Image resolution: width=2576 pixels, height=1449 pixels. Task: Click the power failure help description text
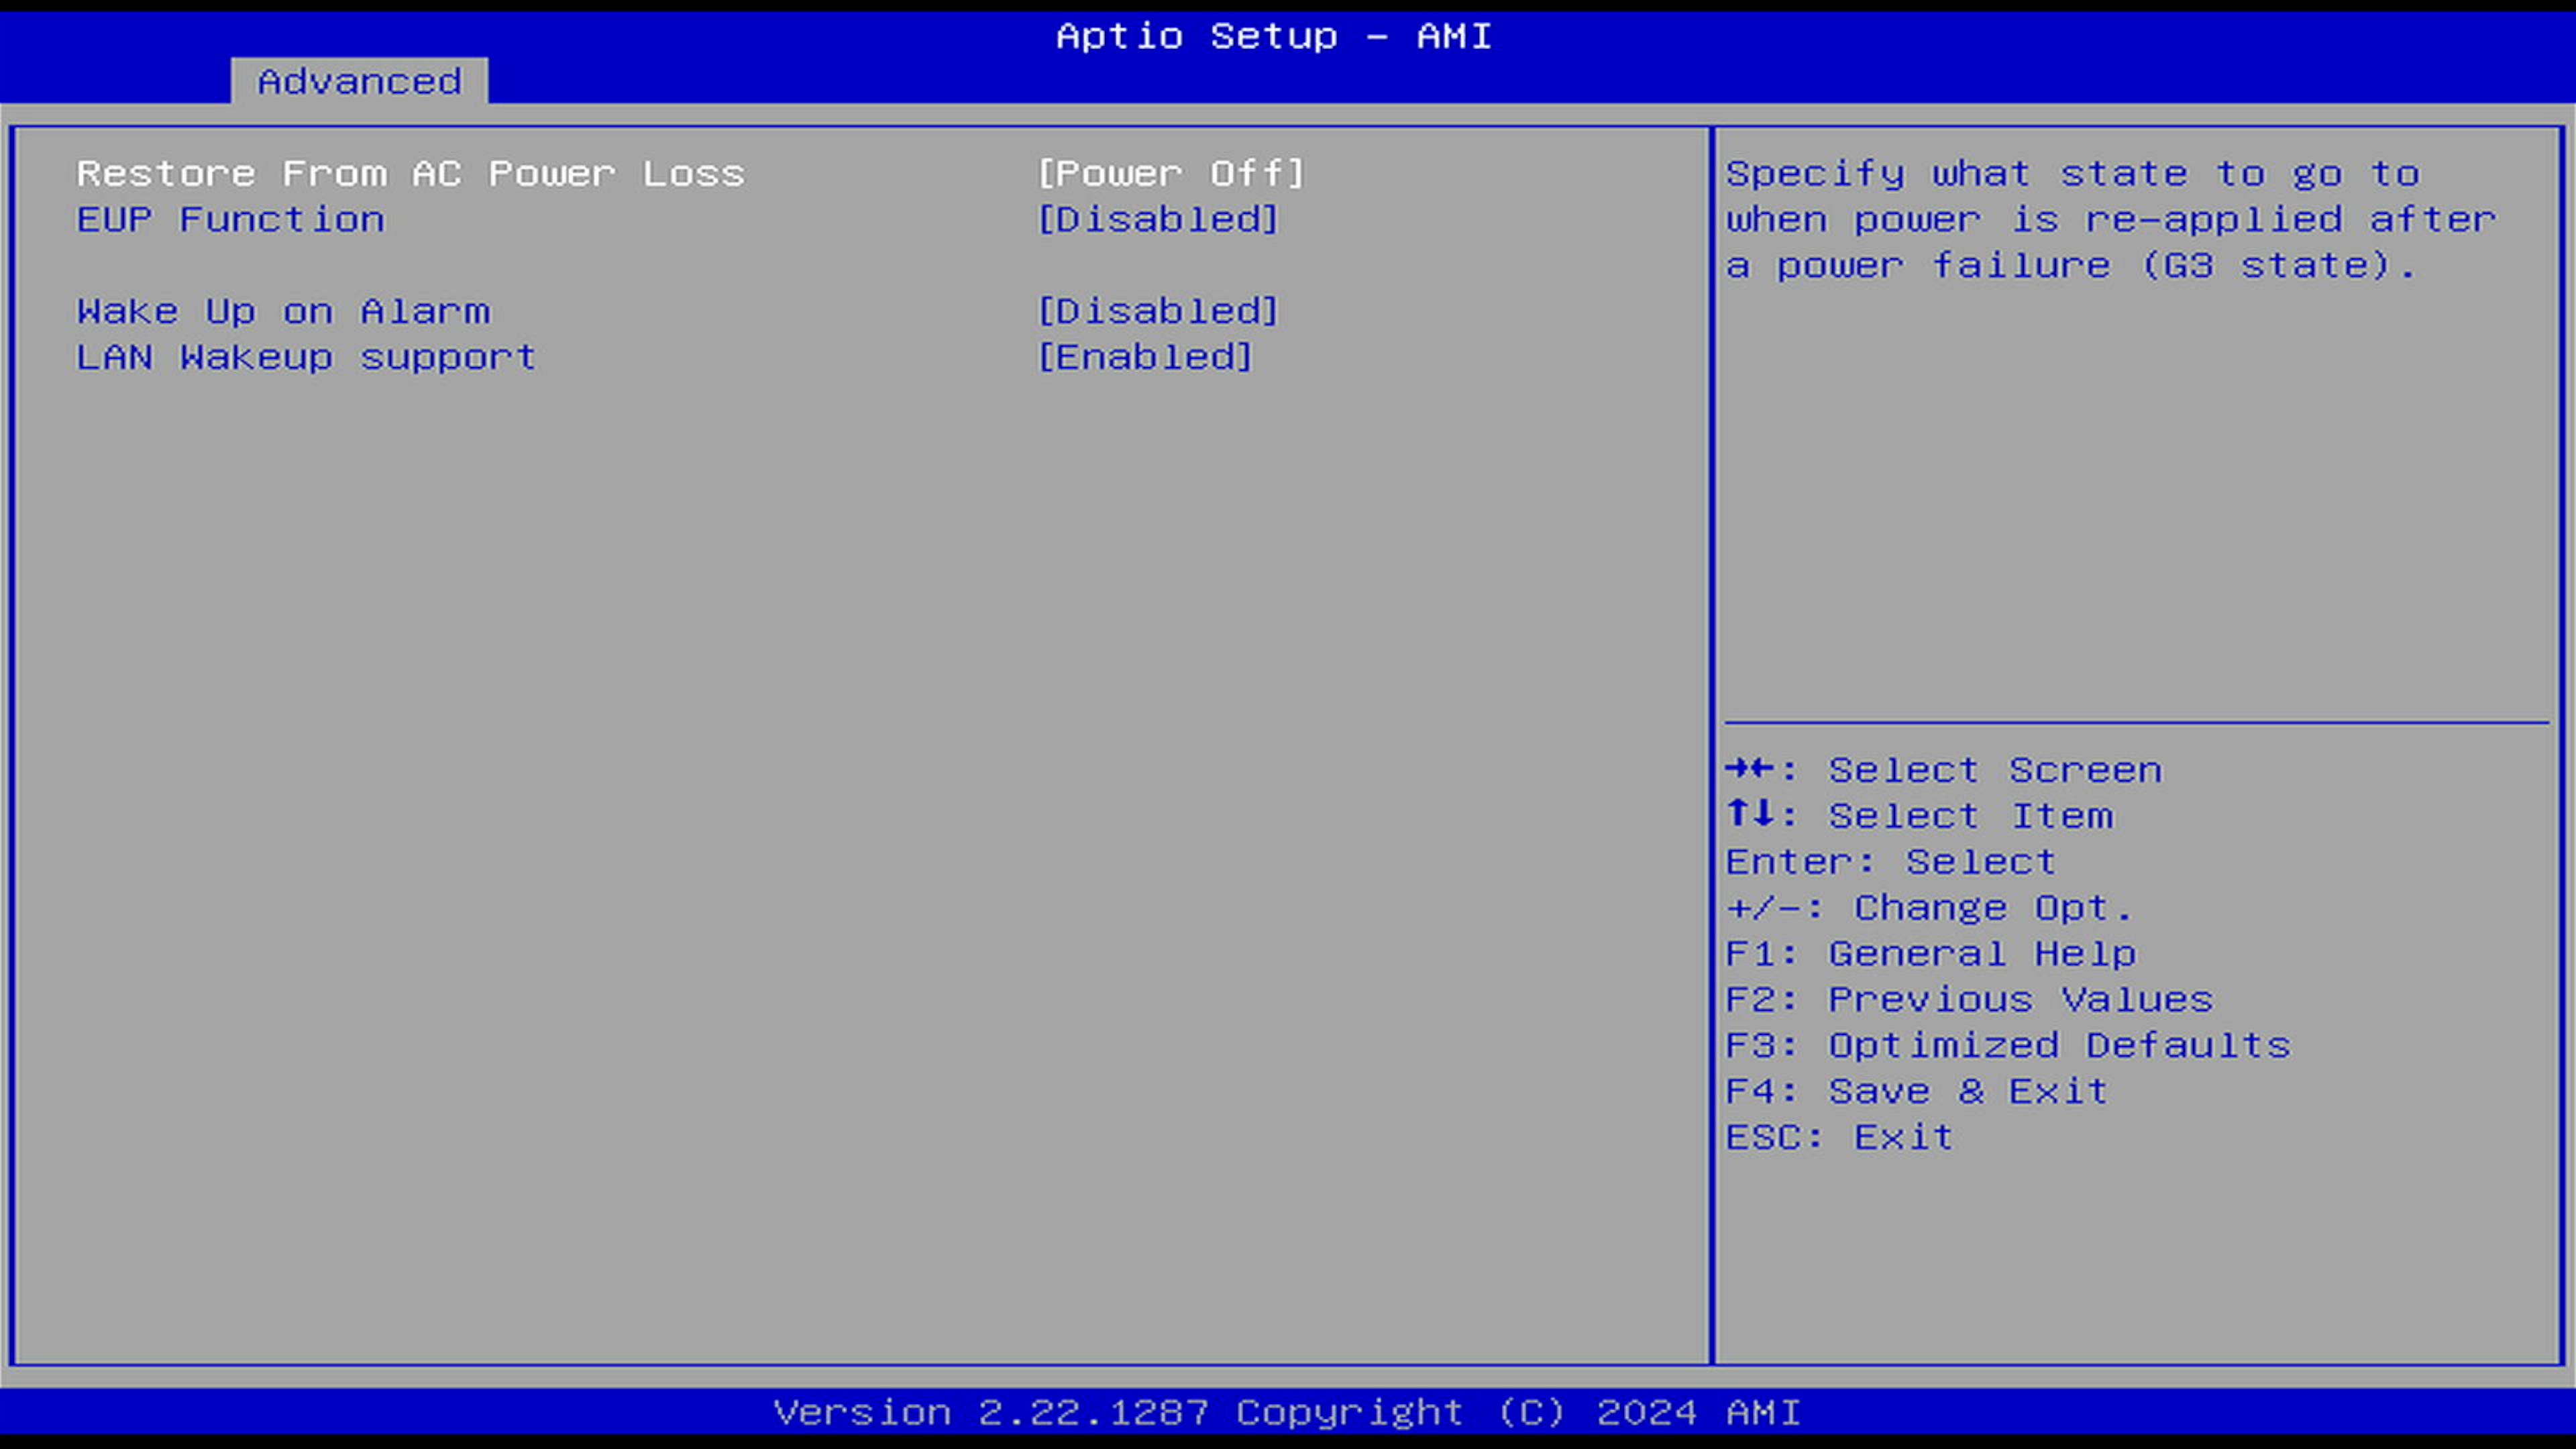click(x=2110, y=220)
